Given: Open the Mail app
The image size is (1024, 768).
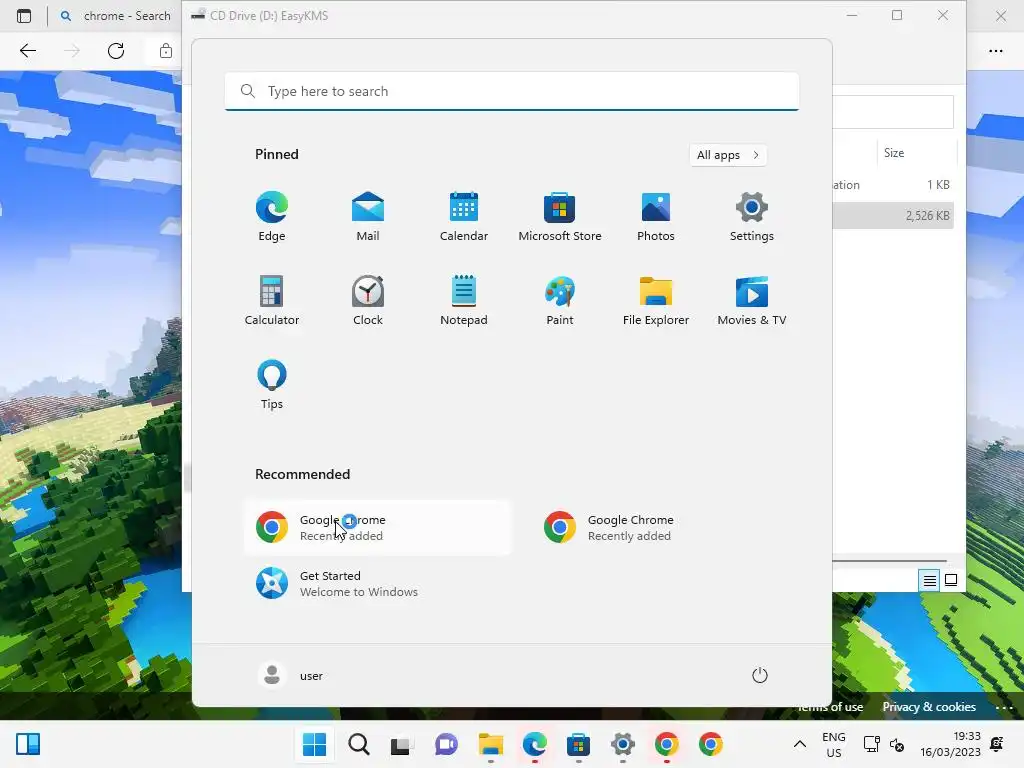Looking at the screenshot, I should pos(368,216).
